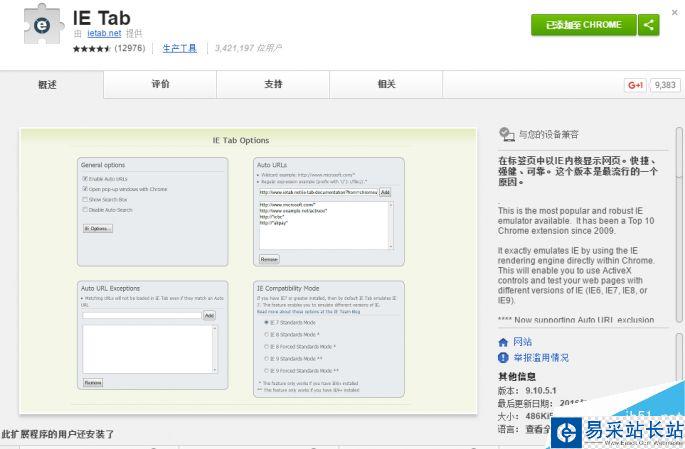Toggle Open pop-up windows with Chrome checkbox
Image resolution: width=685 pixels, height=449 pixels.
tap(85, 189)
